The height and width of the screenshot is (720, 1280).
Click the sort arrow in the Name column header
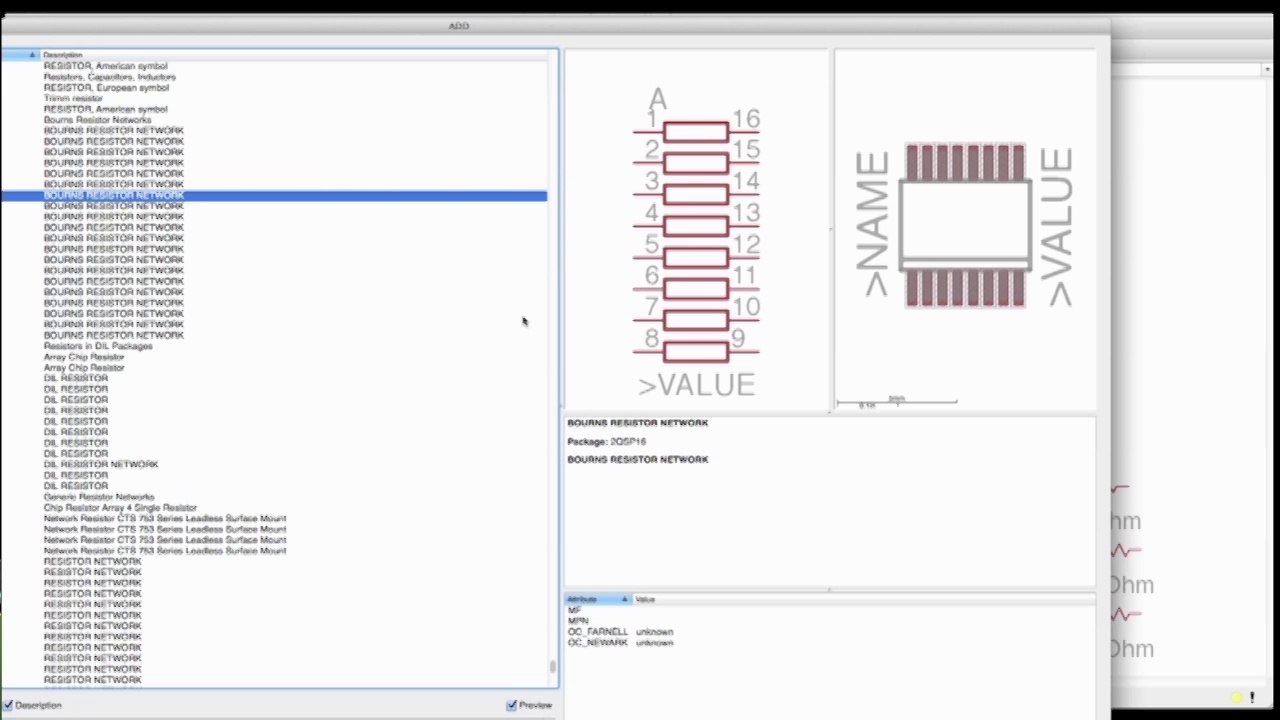coord(32,55)
